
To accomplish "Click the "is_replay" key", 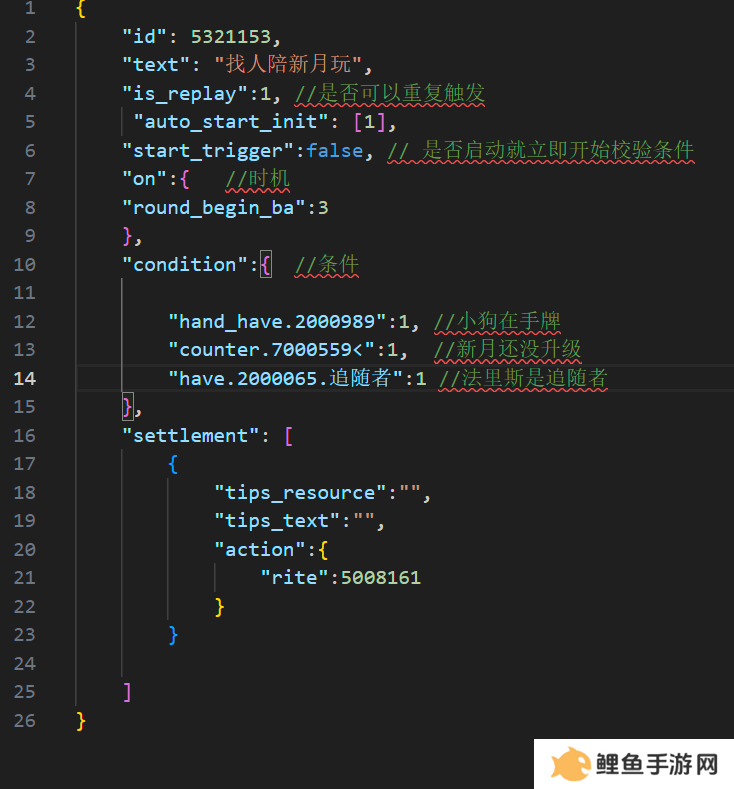I will click(185, 94).
